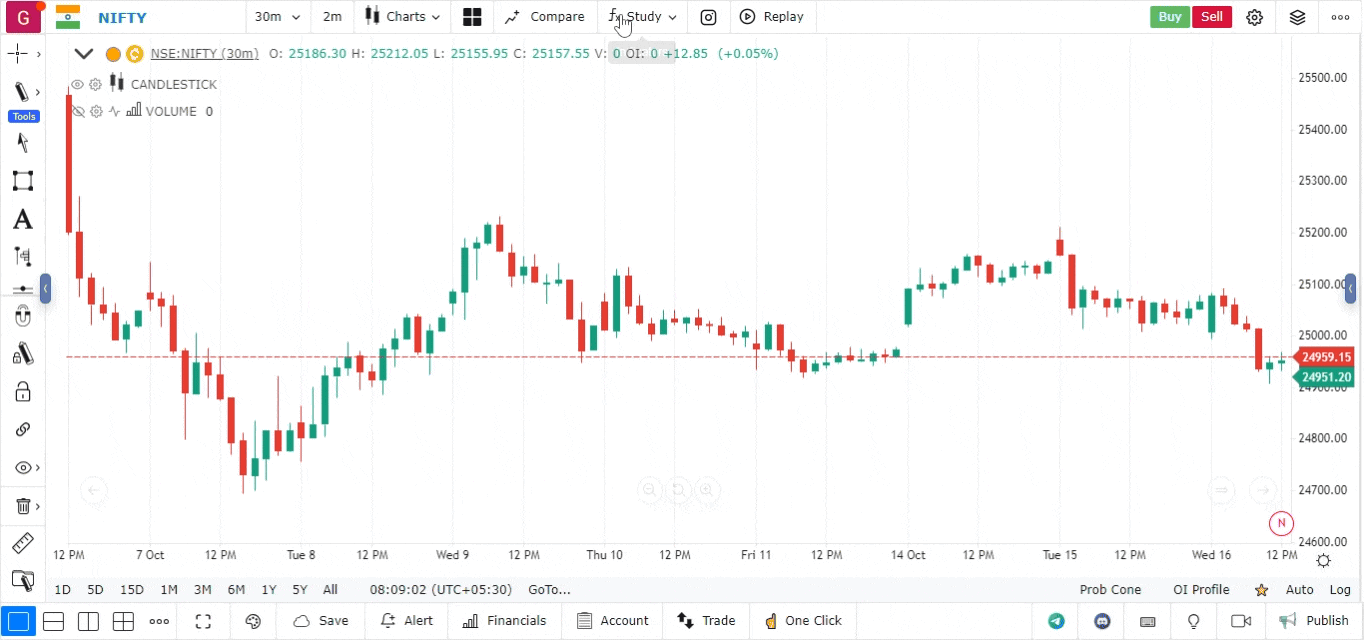Open the layers panel icon

pyautogui.click(x=1297, y=17)
